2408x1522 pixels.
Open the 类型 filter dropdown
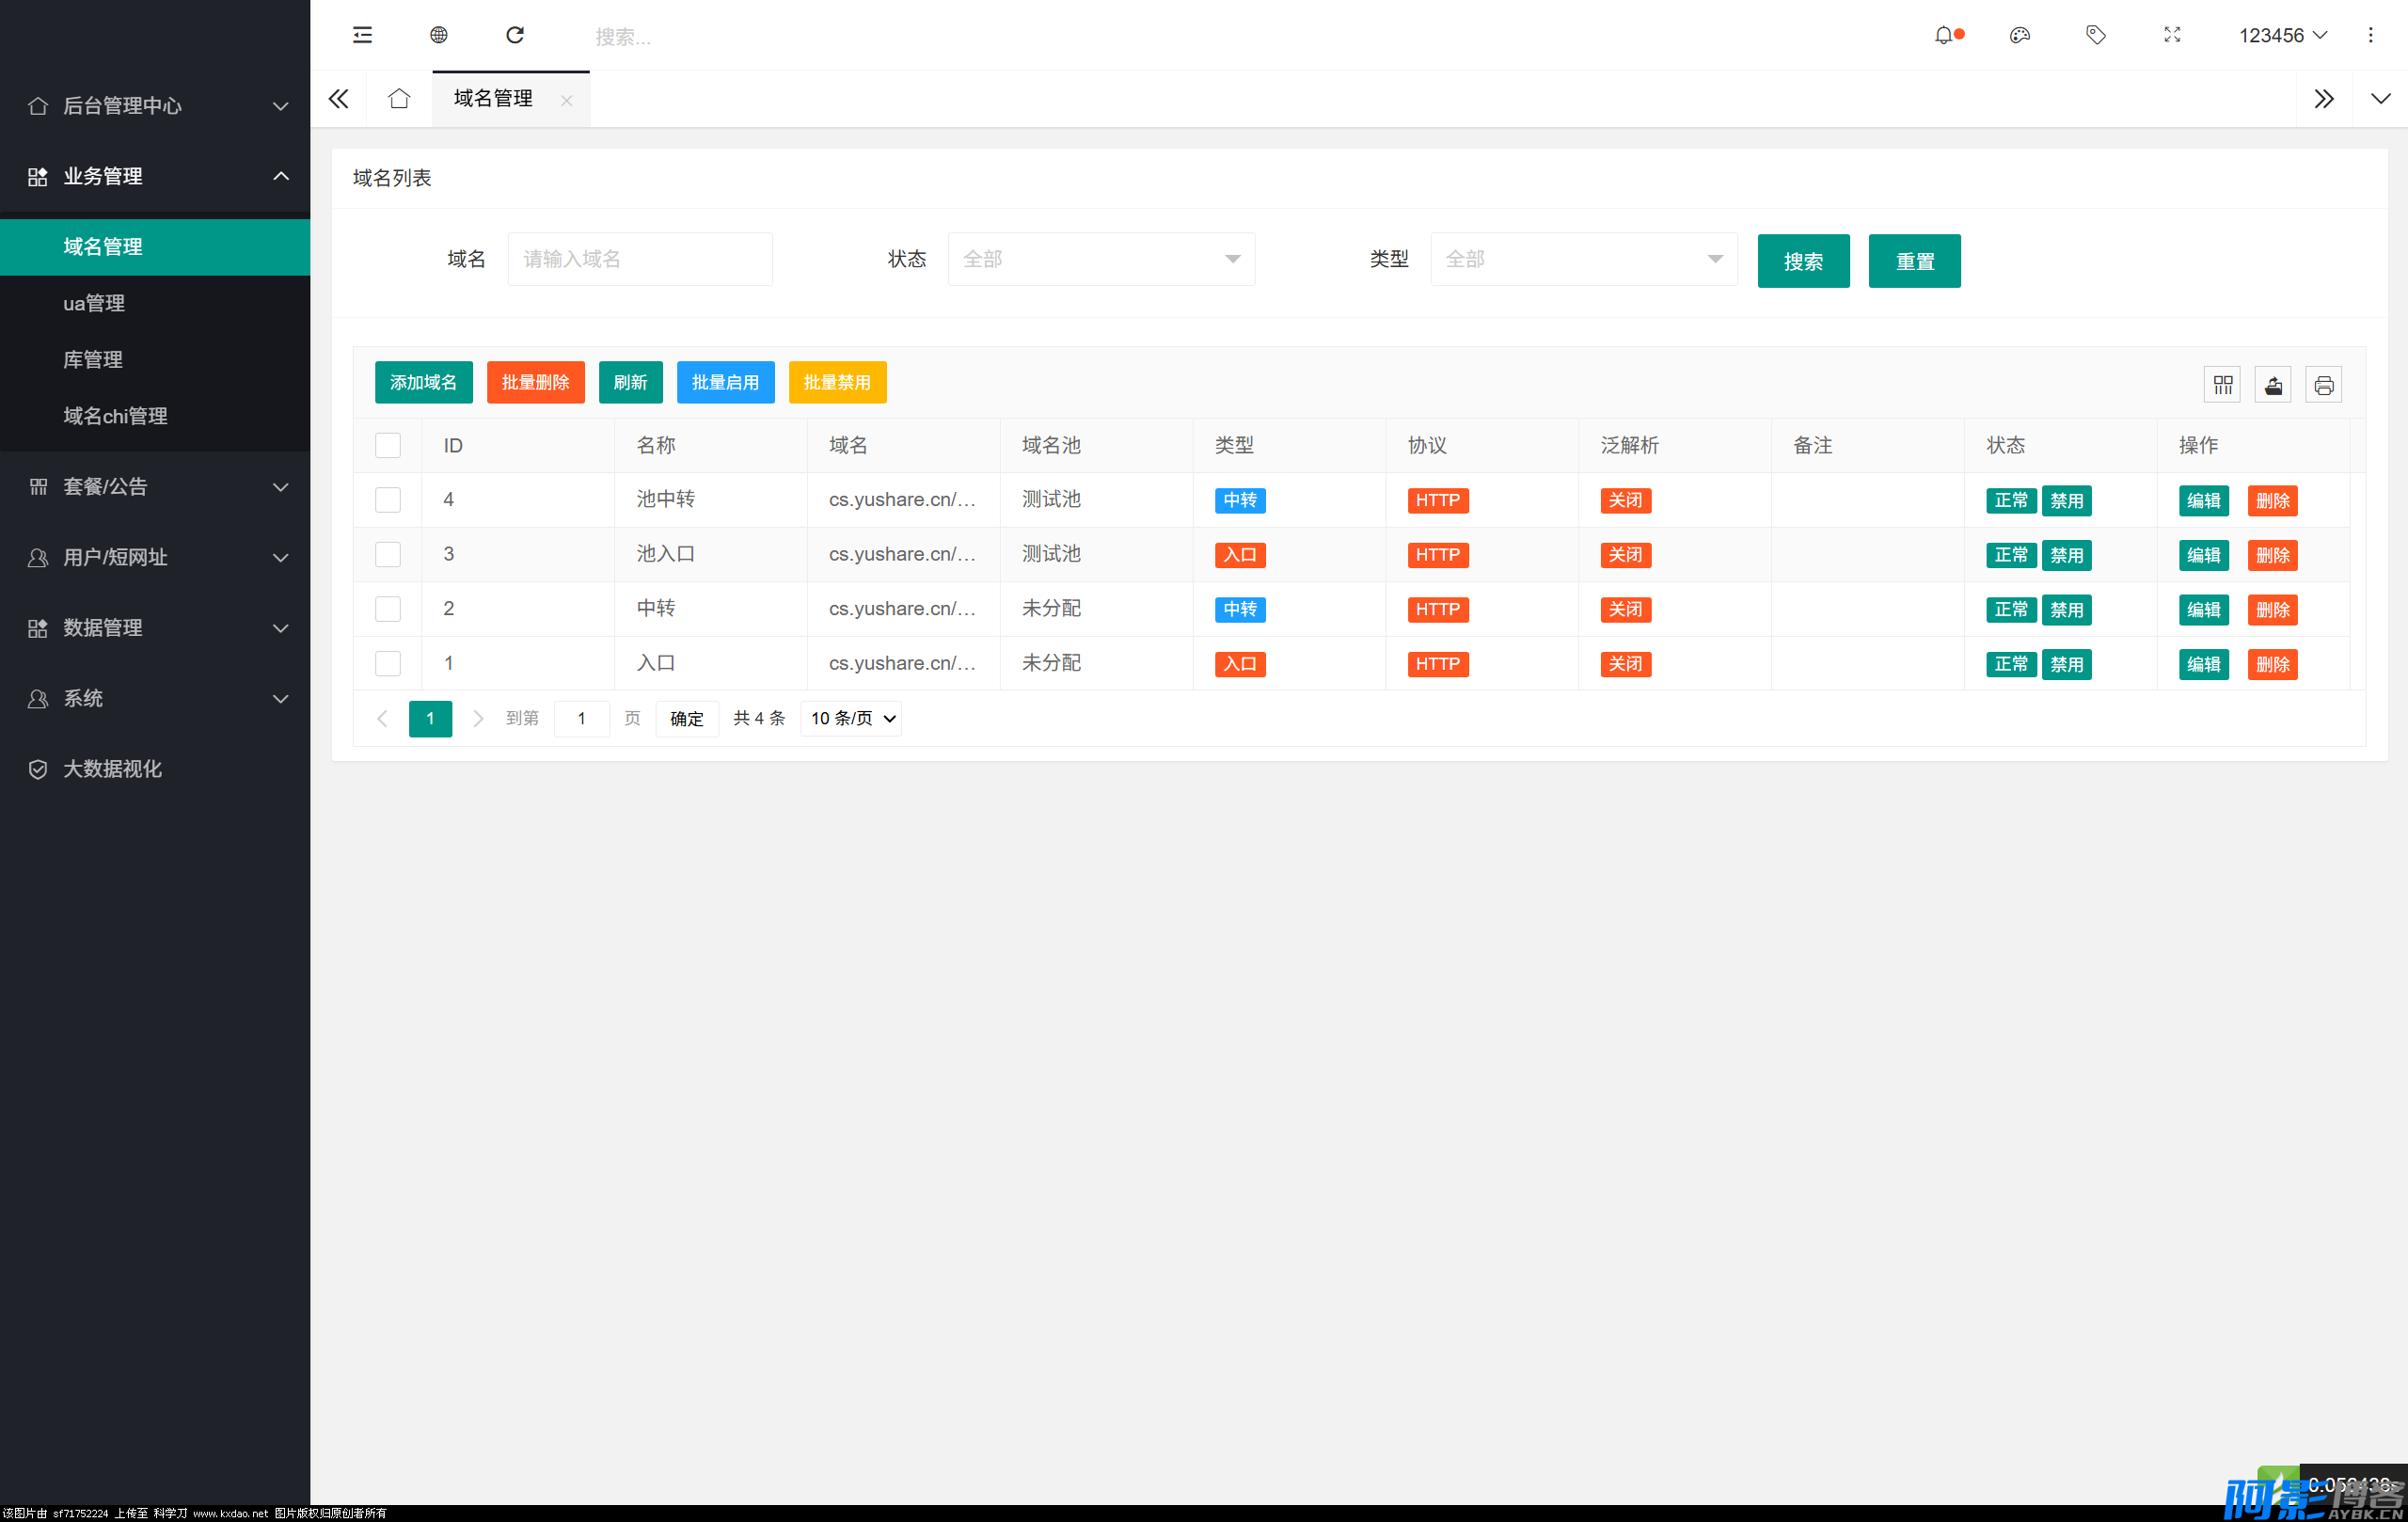(1583, 259)
